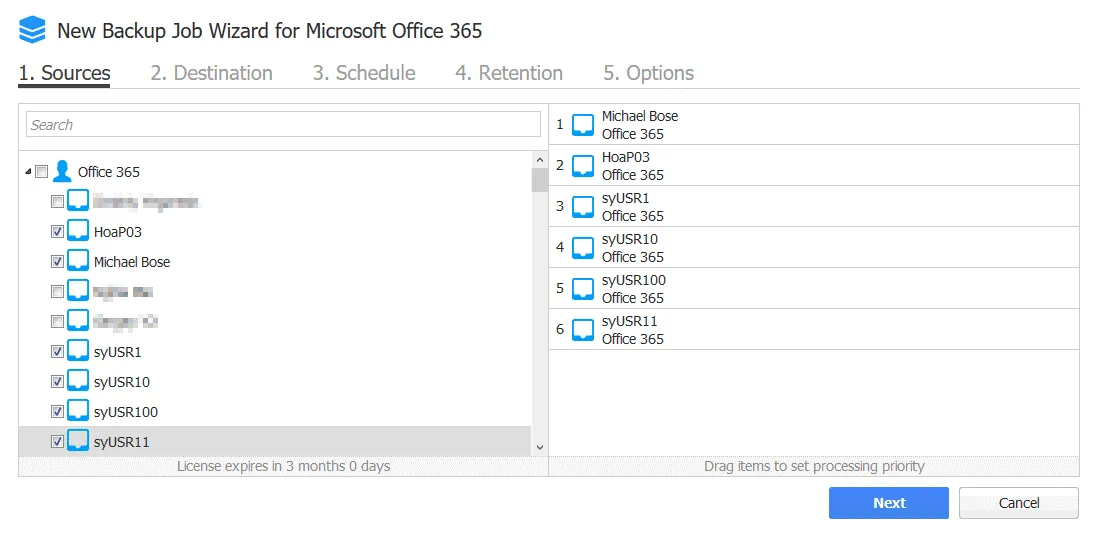Select the syUSR100 tree row label
The image size is (1098, 537).
pos(125,412)
